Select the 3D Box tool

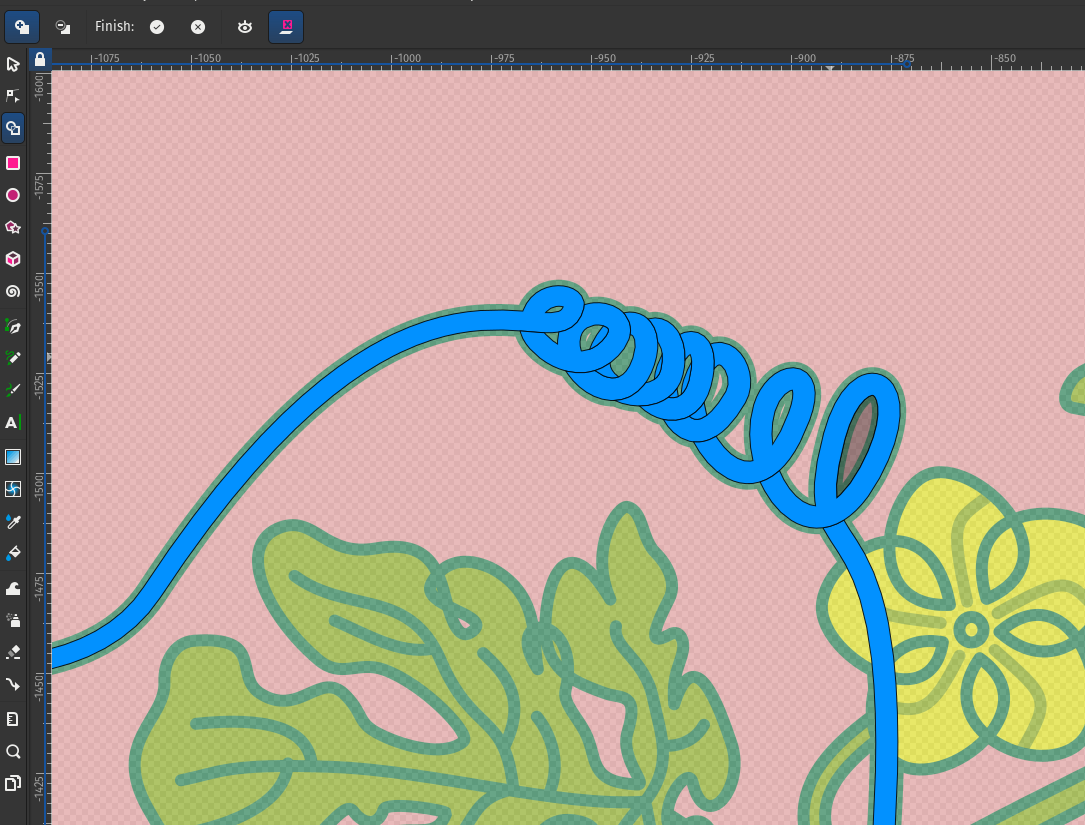pos(13,259)
